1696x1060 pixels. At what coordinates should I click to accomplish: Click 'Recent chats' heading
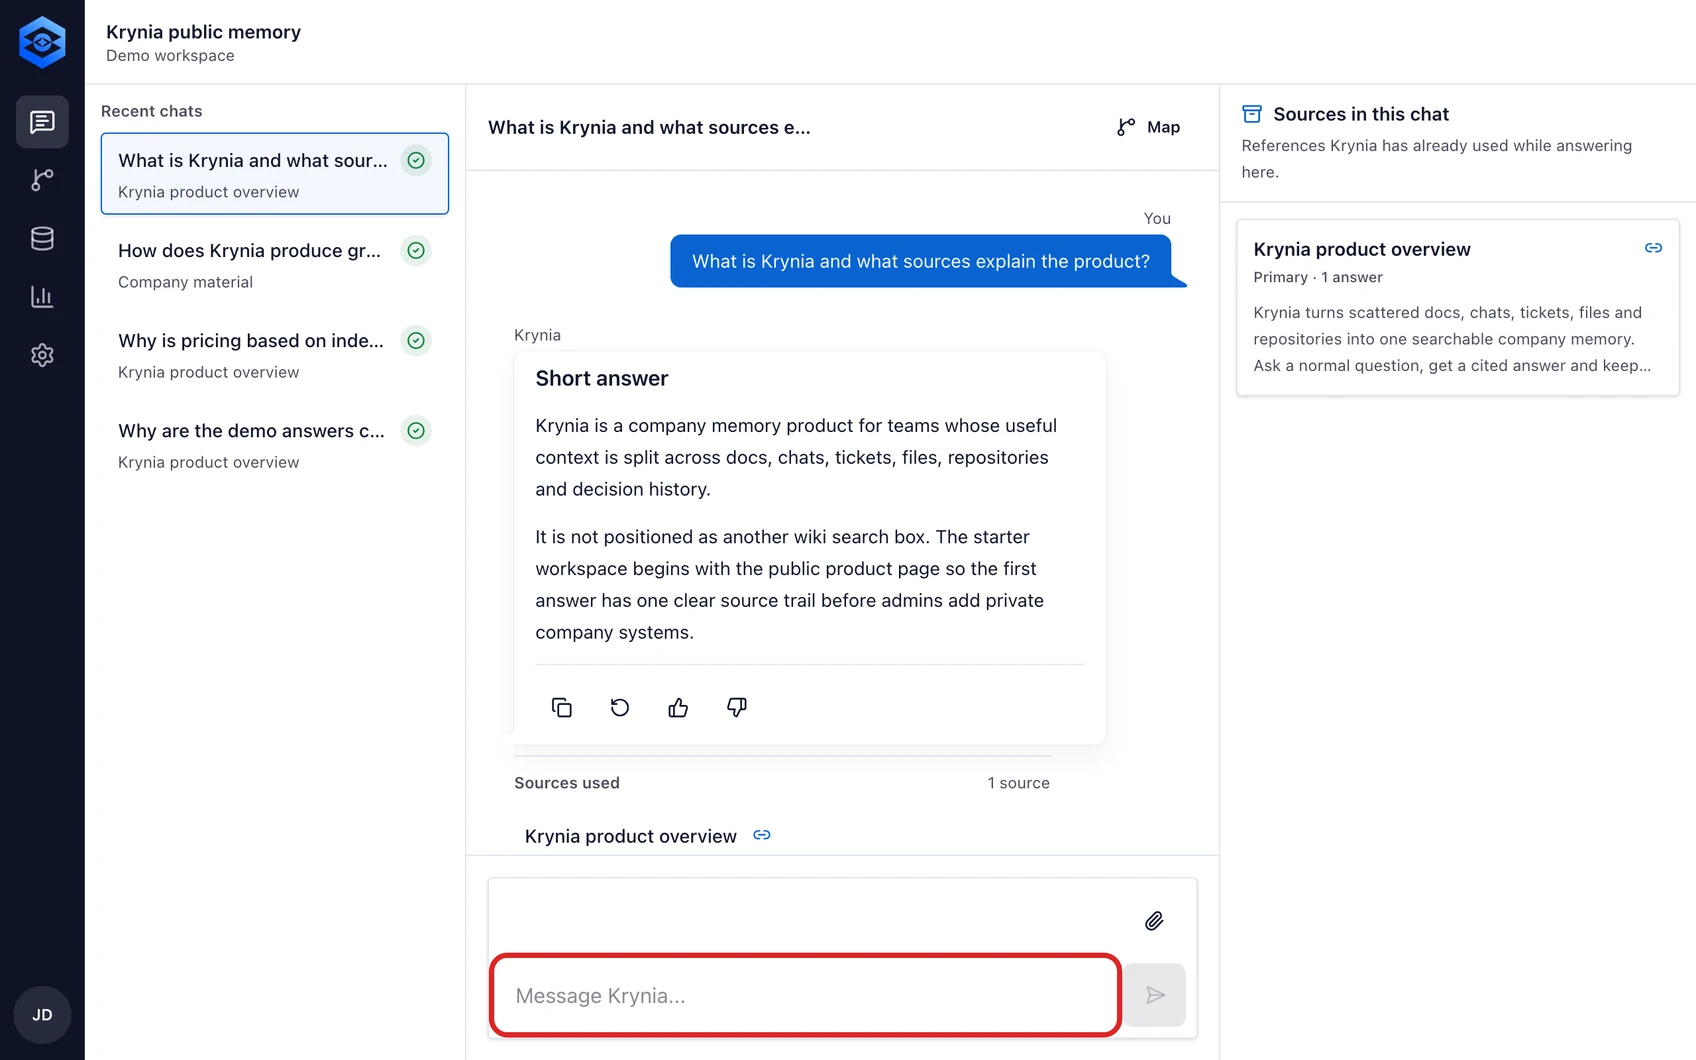coord(152,111)
